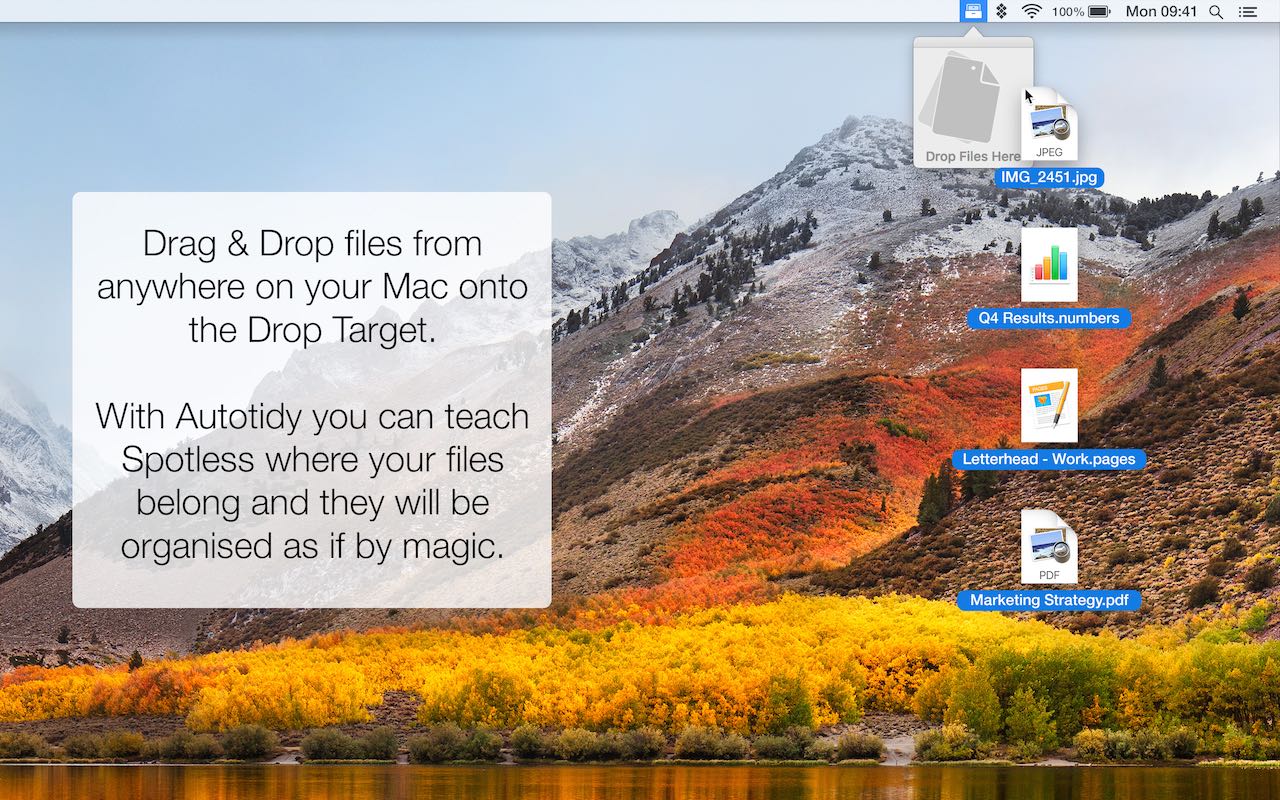Click the Q4 Results.numbers filename label
Viewport: 1280px width, 800px height.
click(x=1048, y=319)
